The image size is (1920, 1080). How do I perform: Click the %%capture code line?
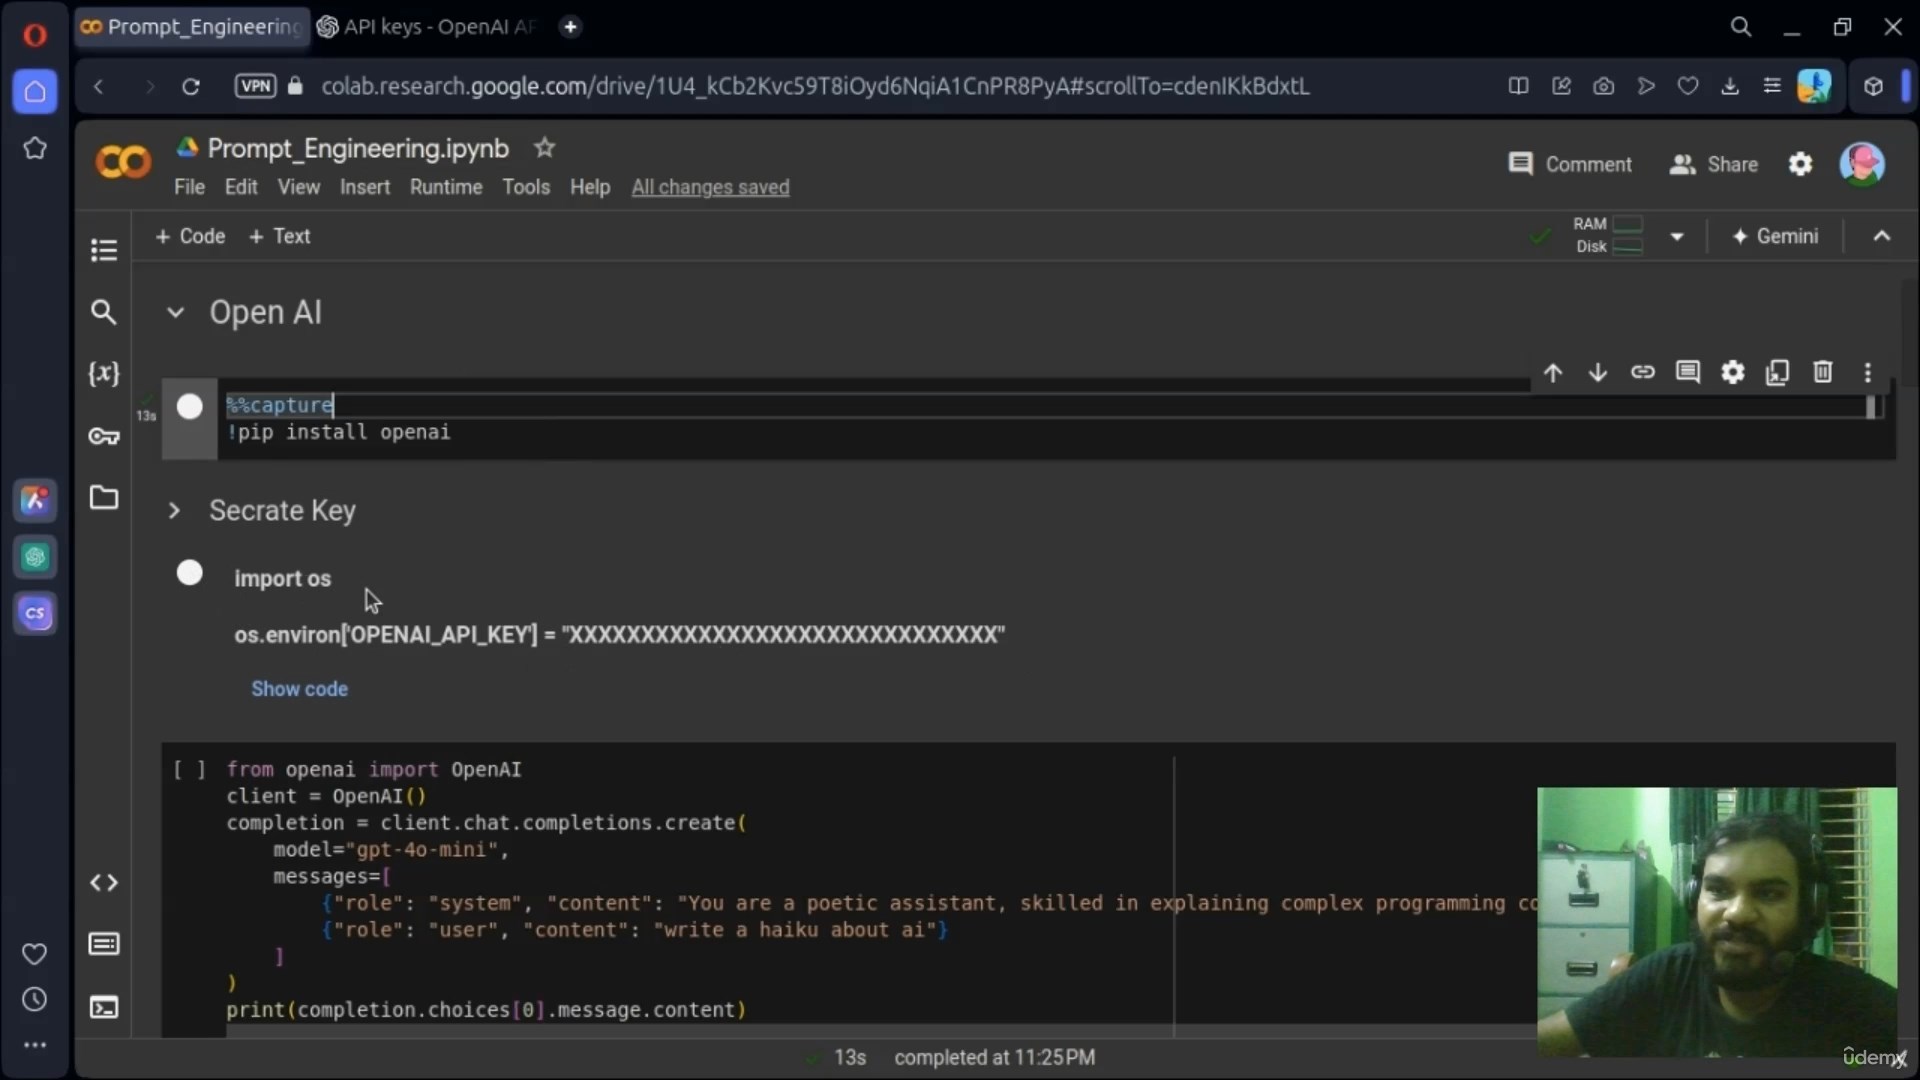(280, 405)
